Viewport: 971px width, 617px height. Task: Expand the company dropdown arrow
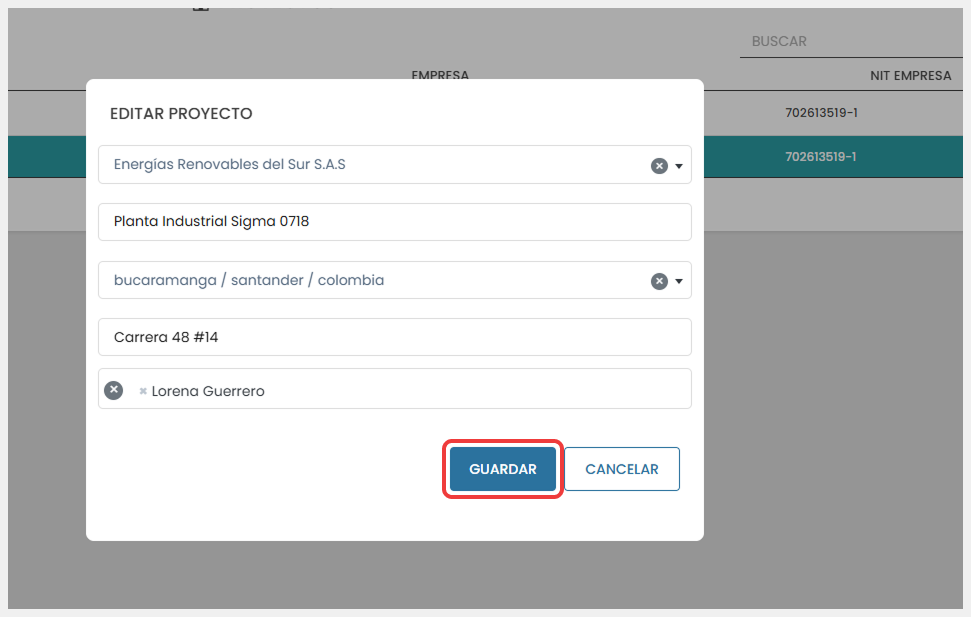(680, 166)
